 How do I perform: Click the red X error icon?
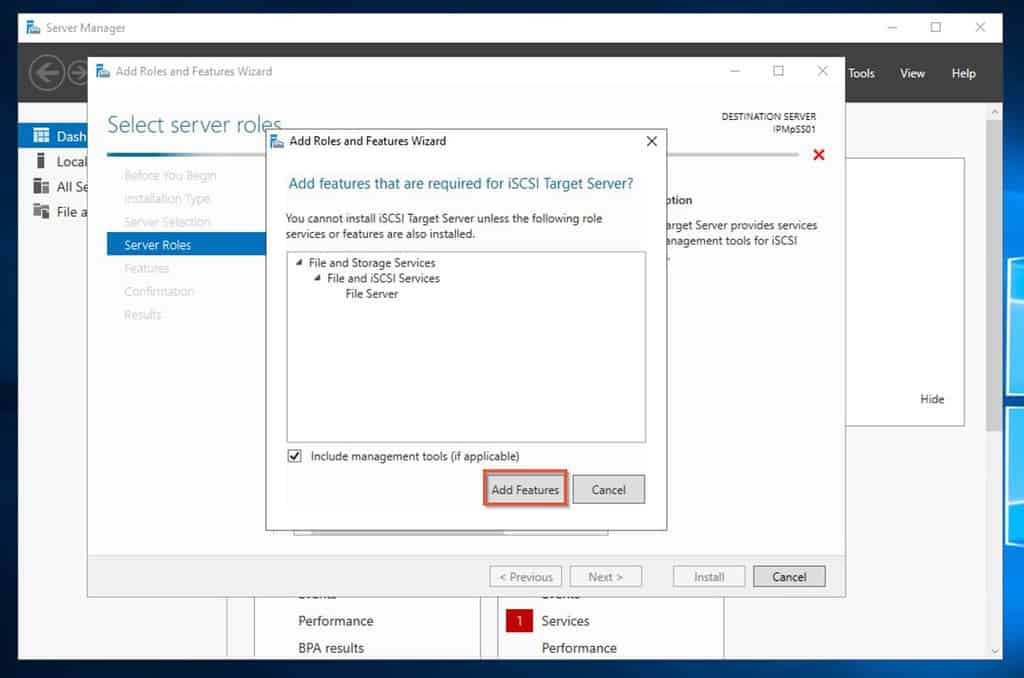click(x=818, y=155)
